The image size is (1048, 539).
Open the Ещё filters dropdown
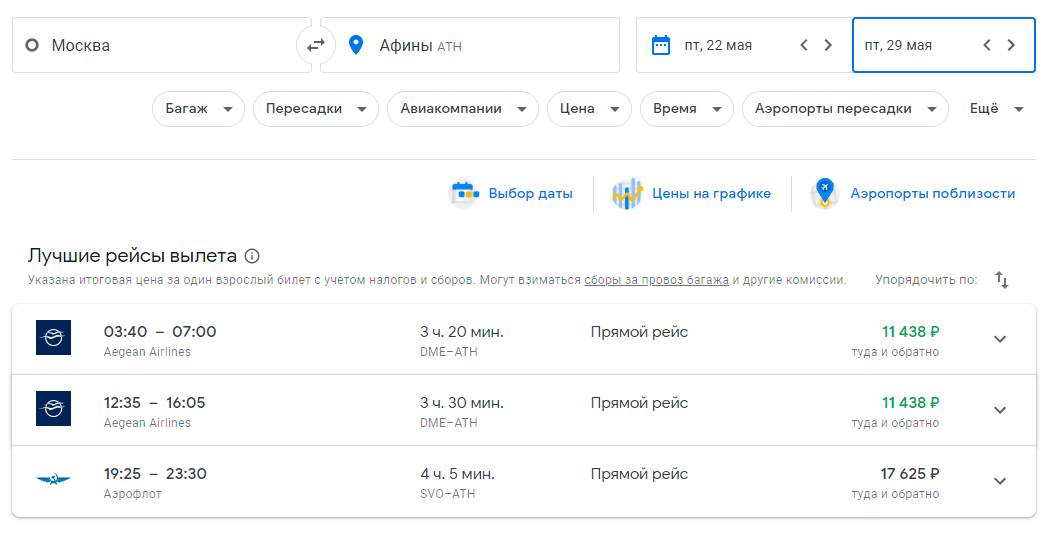click(x=997, y=109)
